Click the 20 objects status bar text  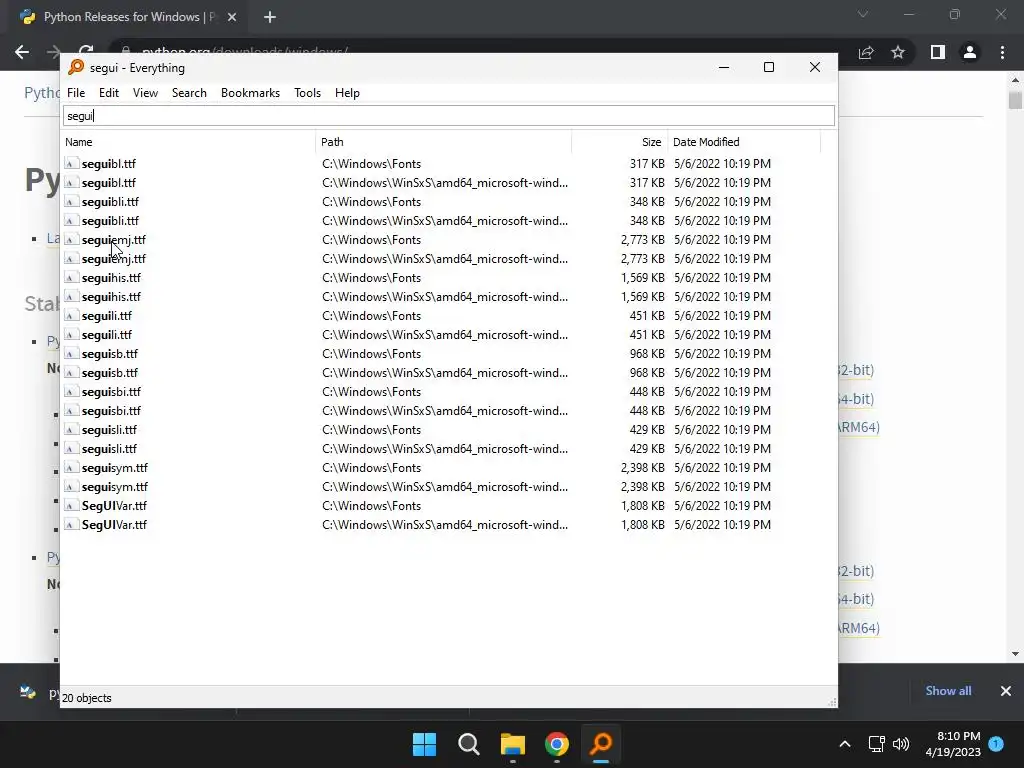click(x=86, y=697)
